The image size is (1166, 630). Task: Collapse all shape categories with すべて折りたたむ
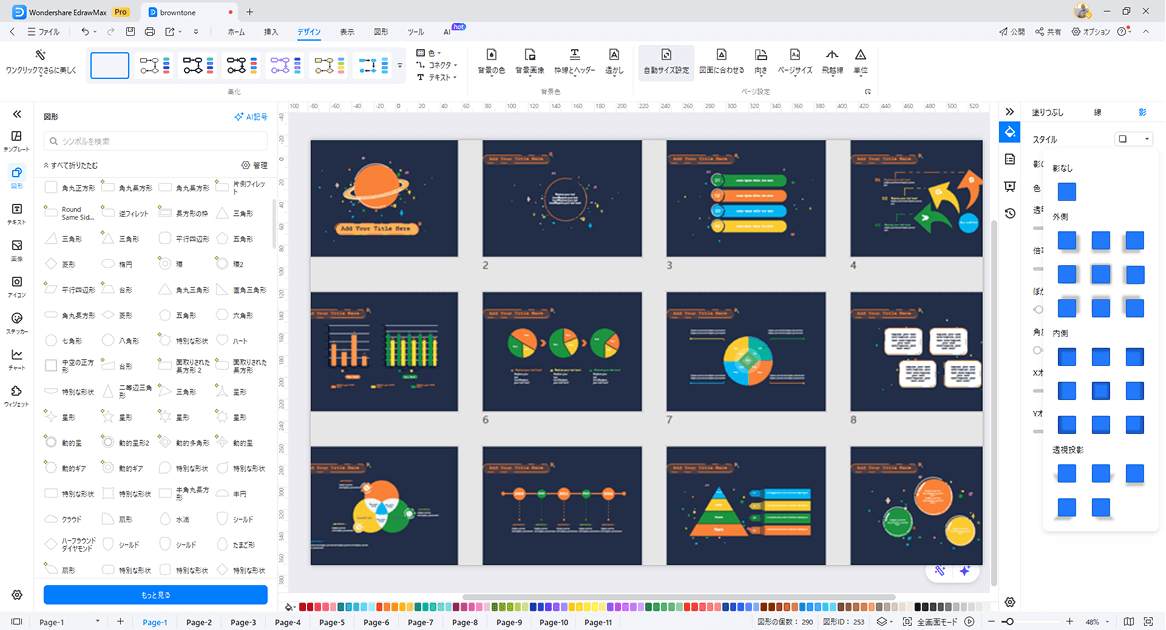pyautogui.click(x=70, y=165)
